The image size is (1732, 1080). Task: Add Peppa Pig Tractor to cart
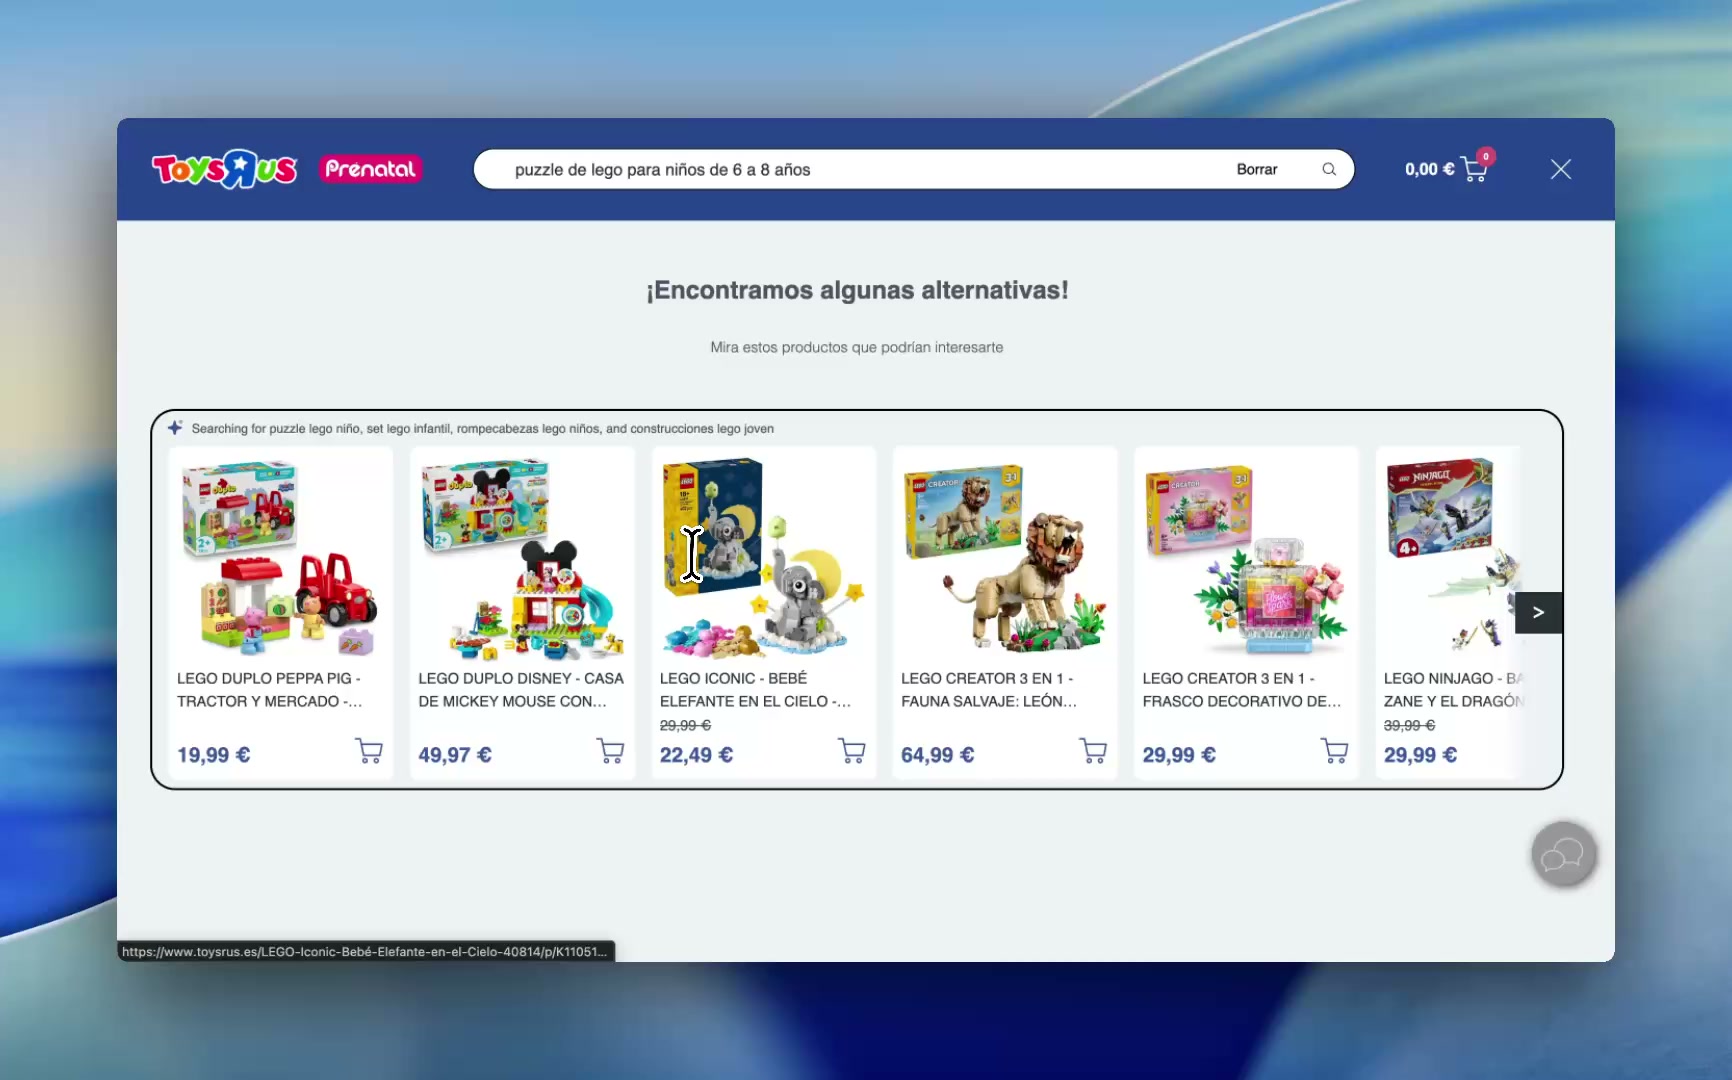[x=369, y=751]
